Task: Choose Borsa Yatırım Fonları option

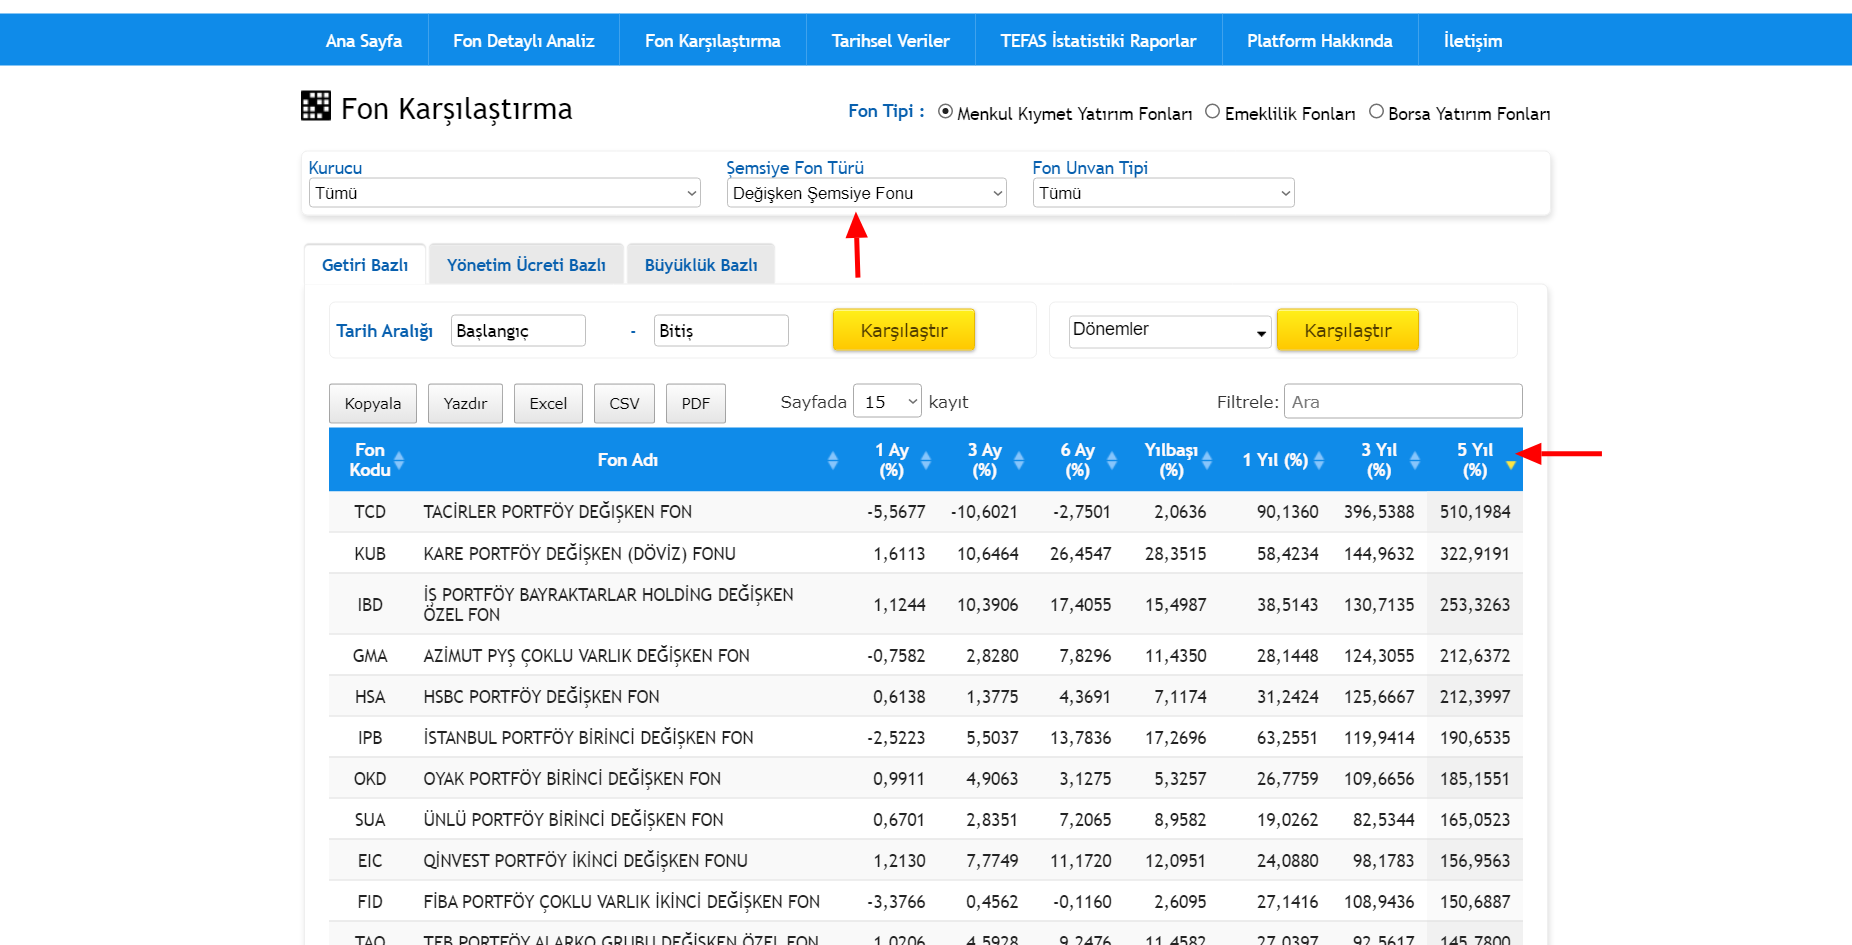Action: tap(1376, 112)
